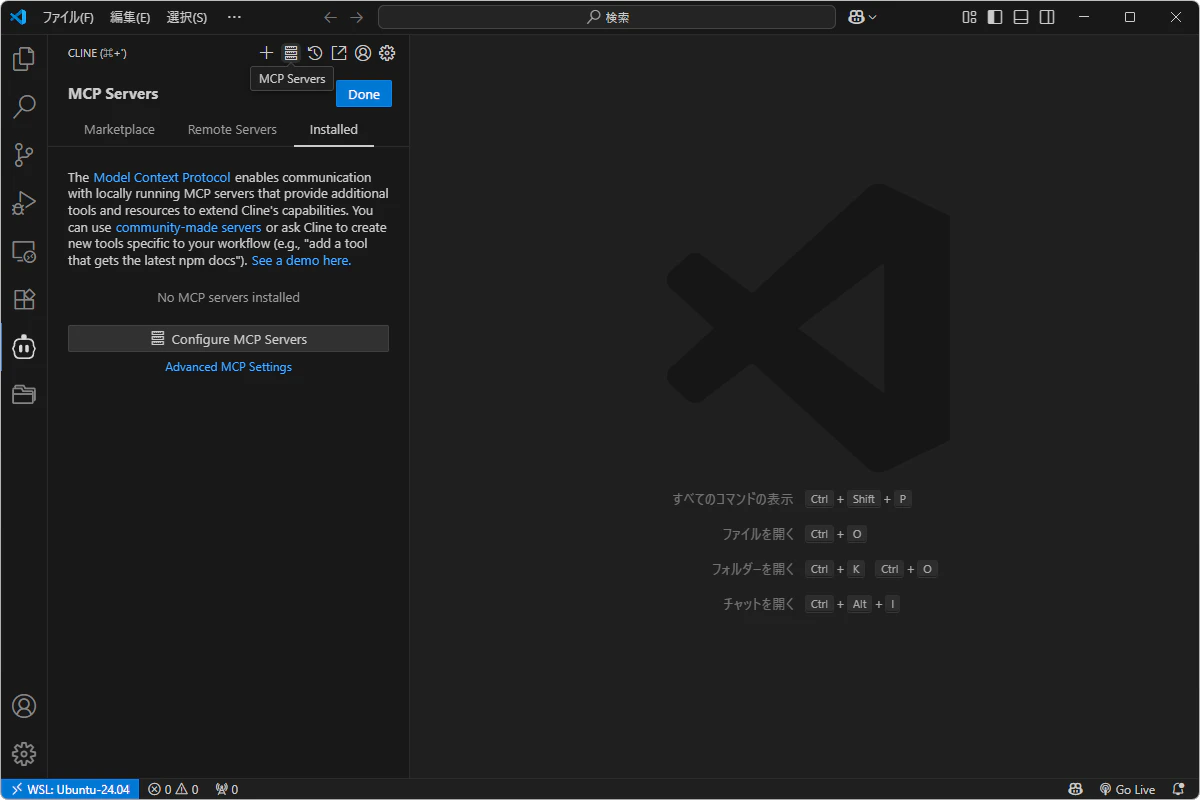Click the blue Done button

(x=364, y=94)
